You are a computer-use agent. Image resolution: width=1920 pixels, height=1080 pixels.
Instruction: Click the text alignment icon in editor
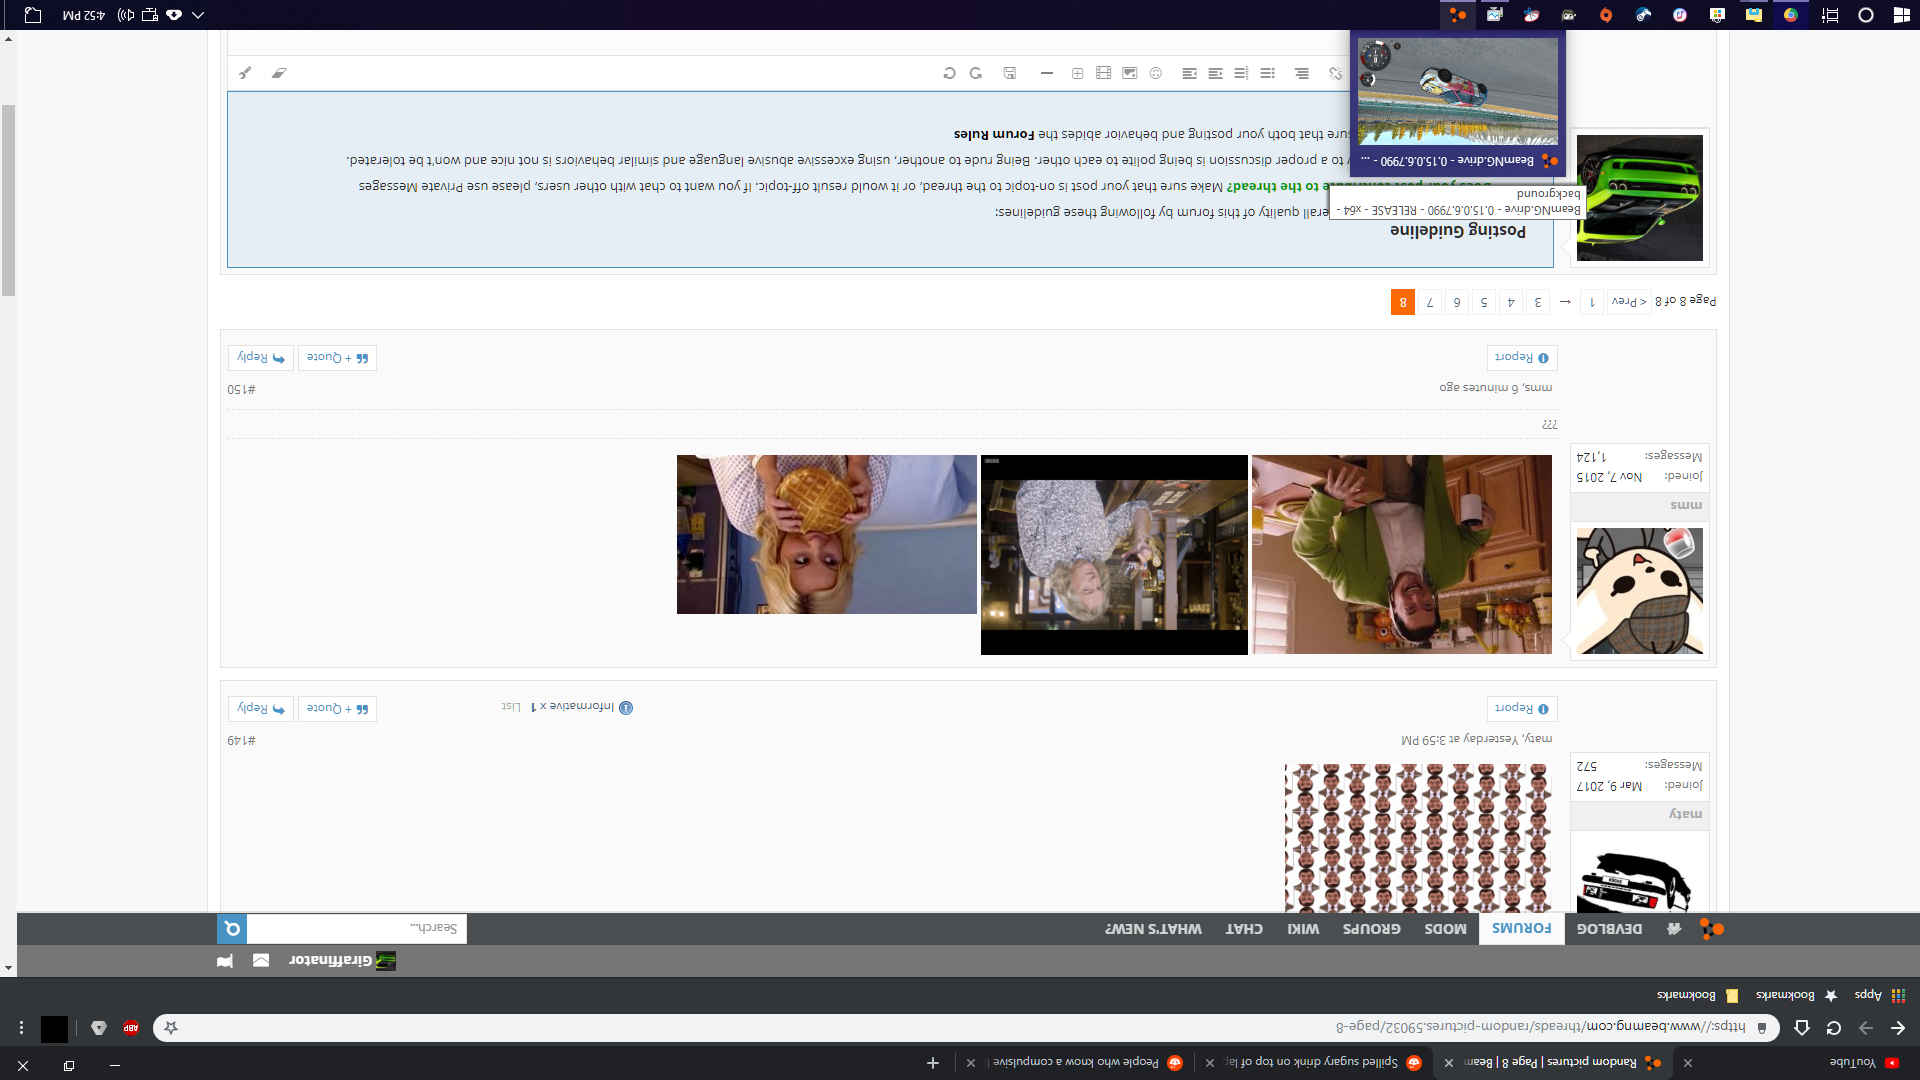point(1301,73)
